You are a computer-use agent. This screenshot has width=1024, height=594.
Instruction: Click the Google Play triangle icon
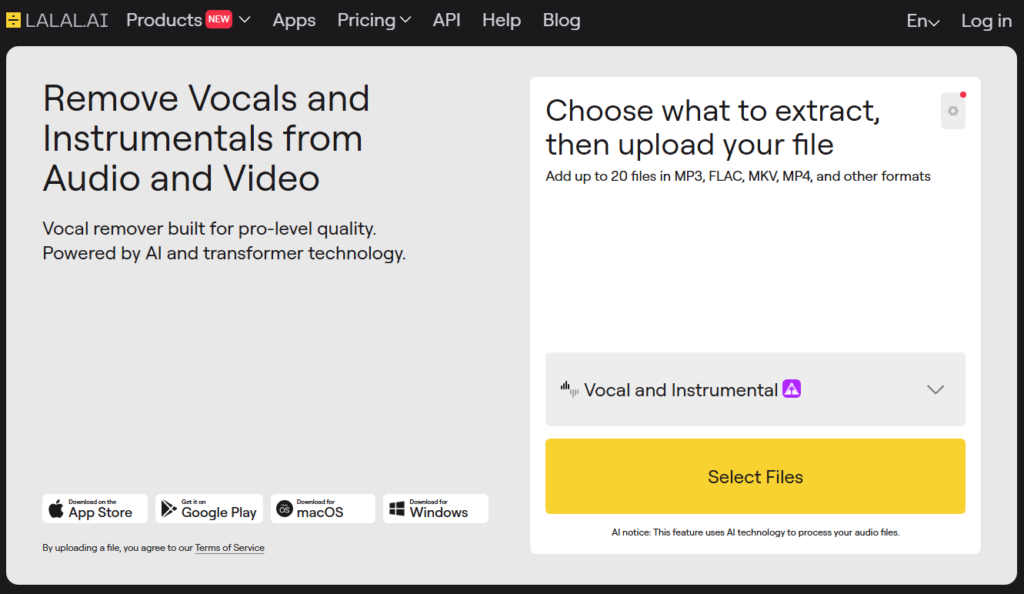[x=168, y=508]
